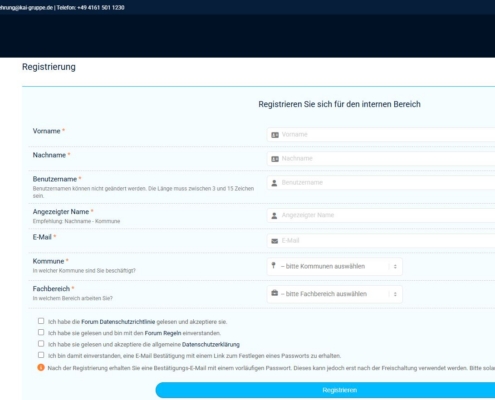495x400 pixels.
Task: Focus the Benutzername input field
Action: tap(381, 183)
